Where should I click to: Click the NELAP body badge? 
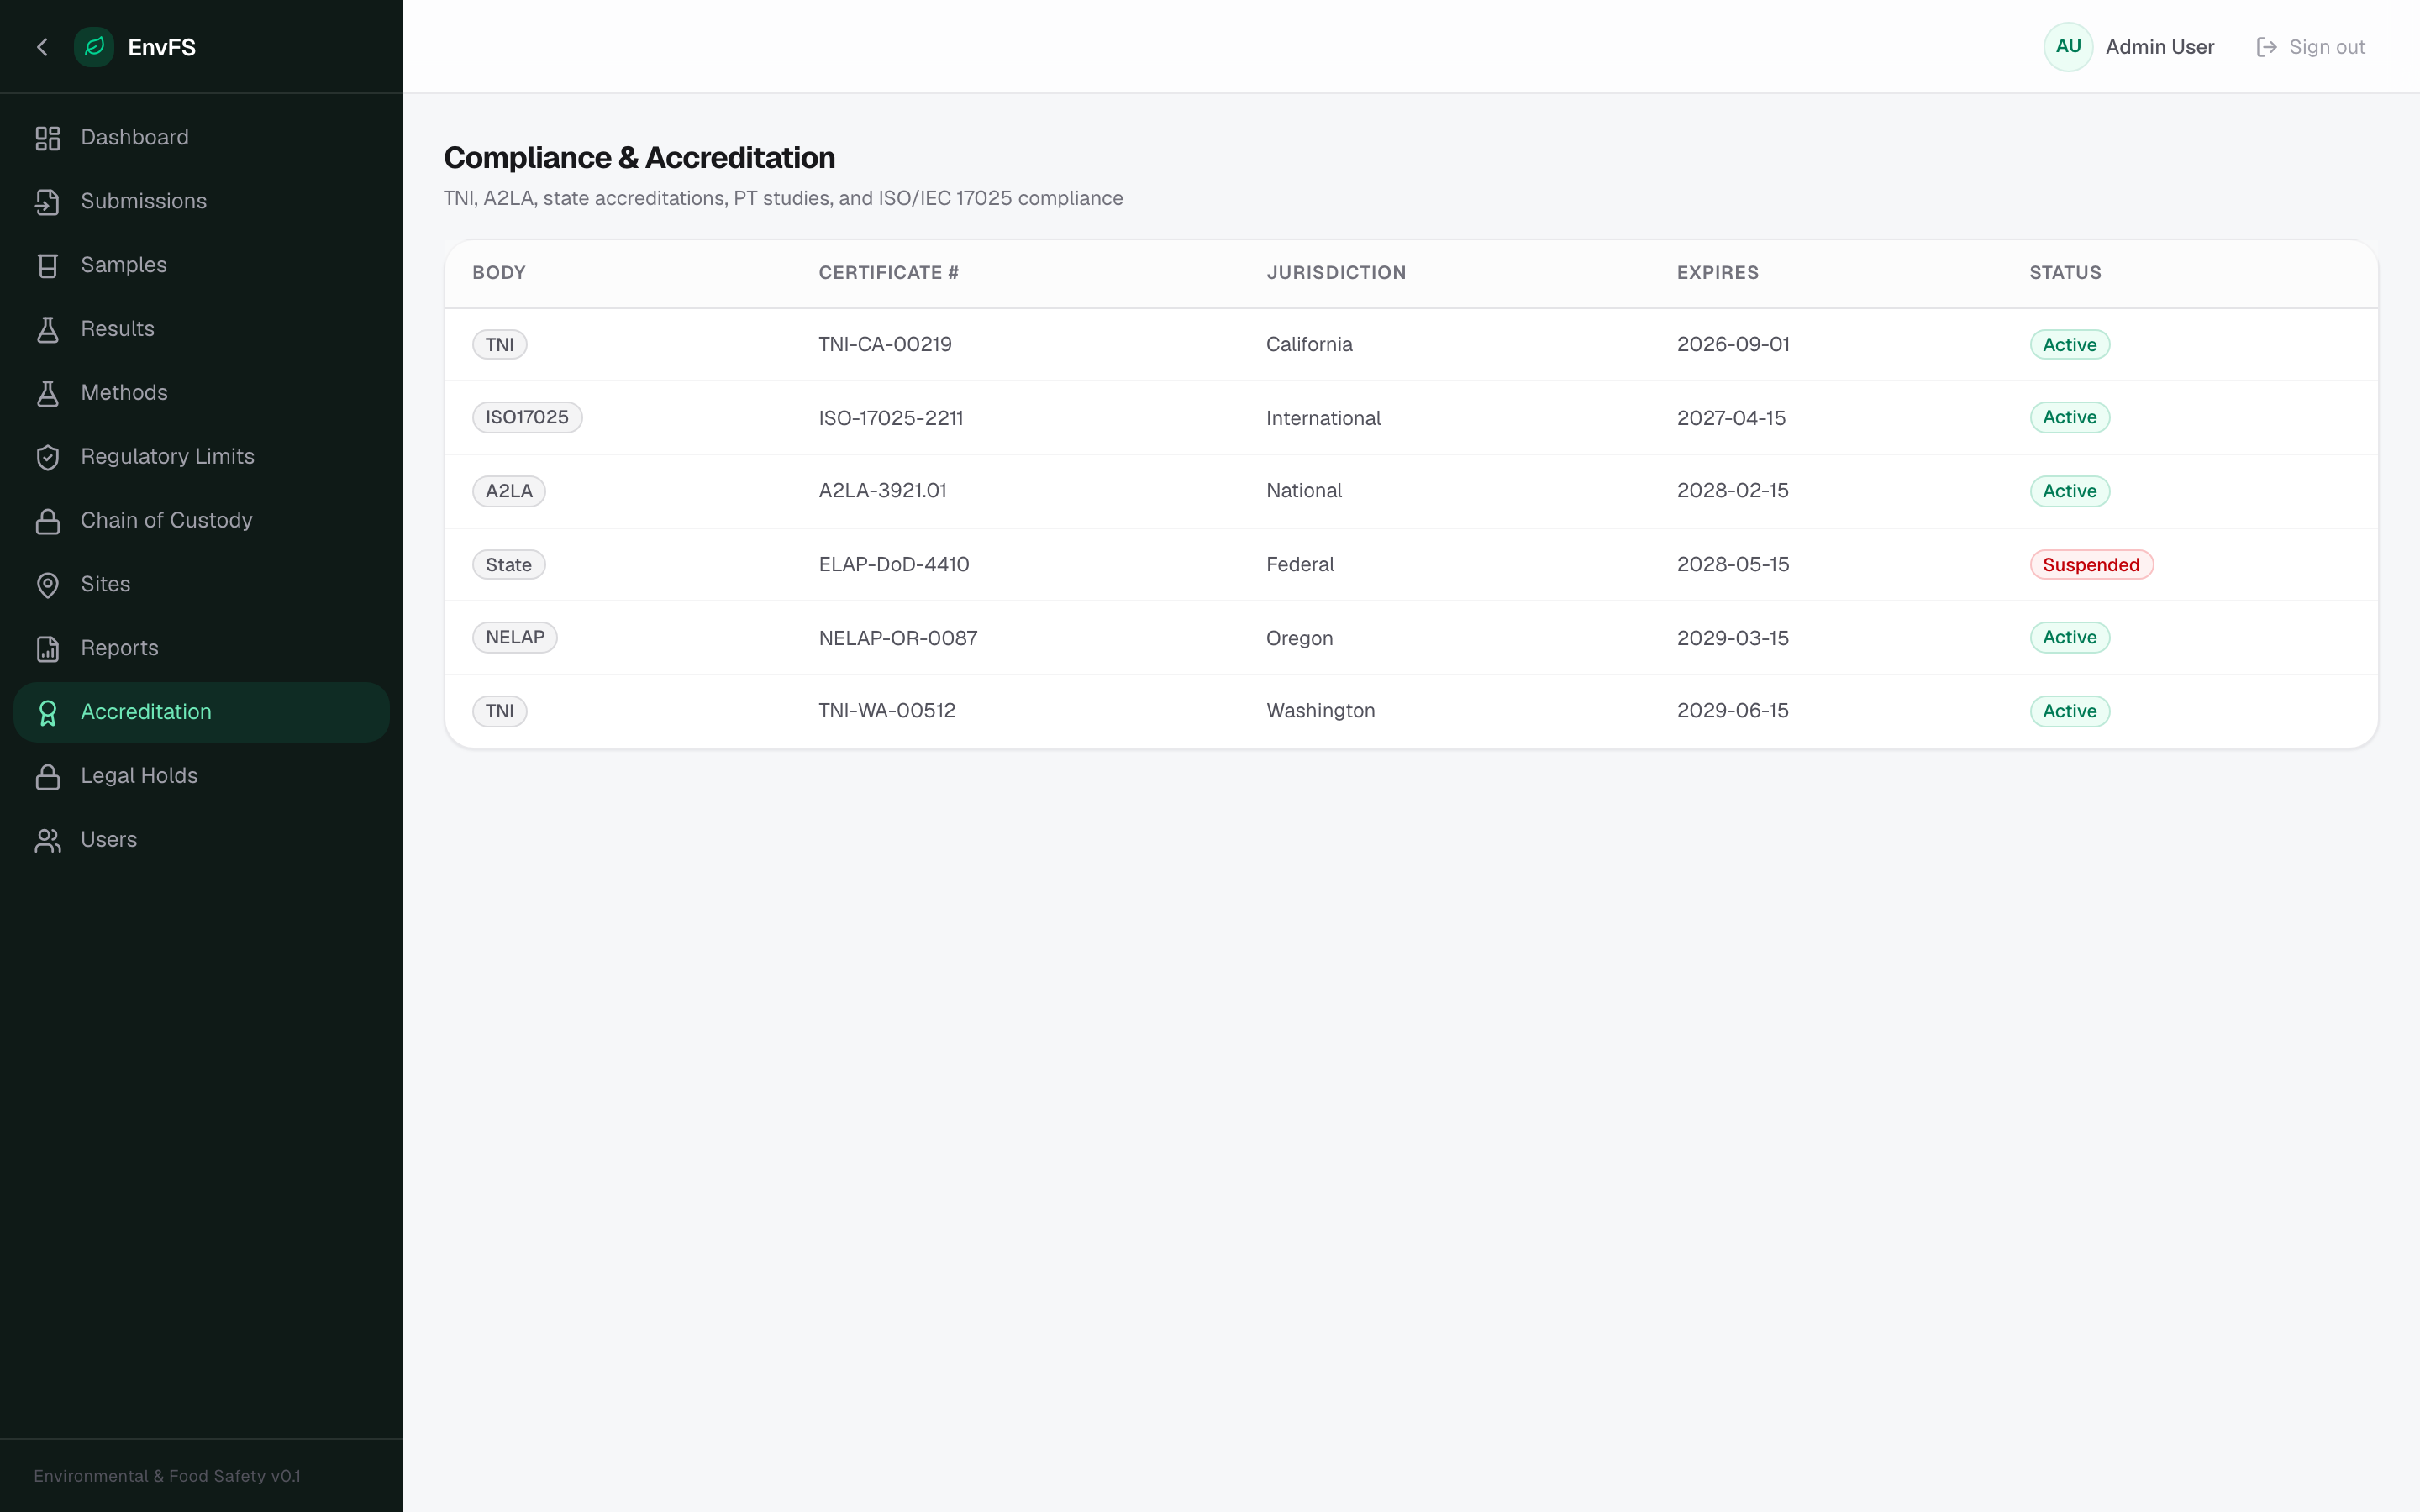(515, 638)
